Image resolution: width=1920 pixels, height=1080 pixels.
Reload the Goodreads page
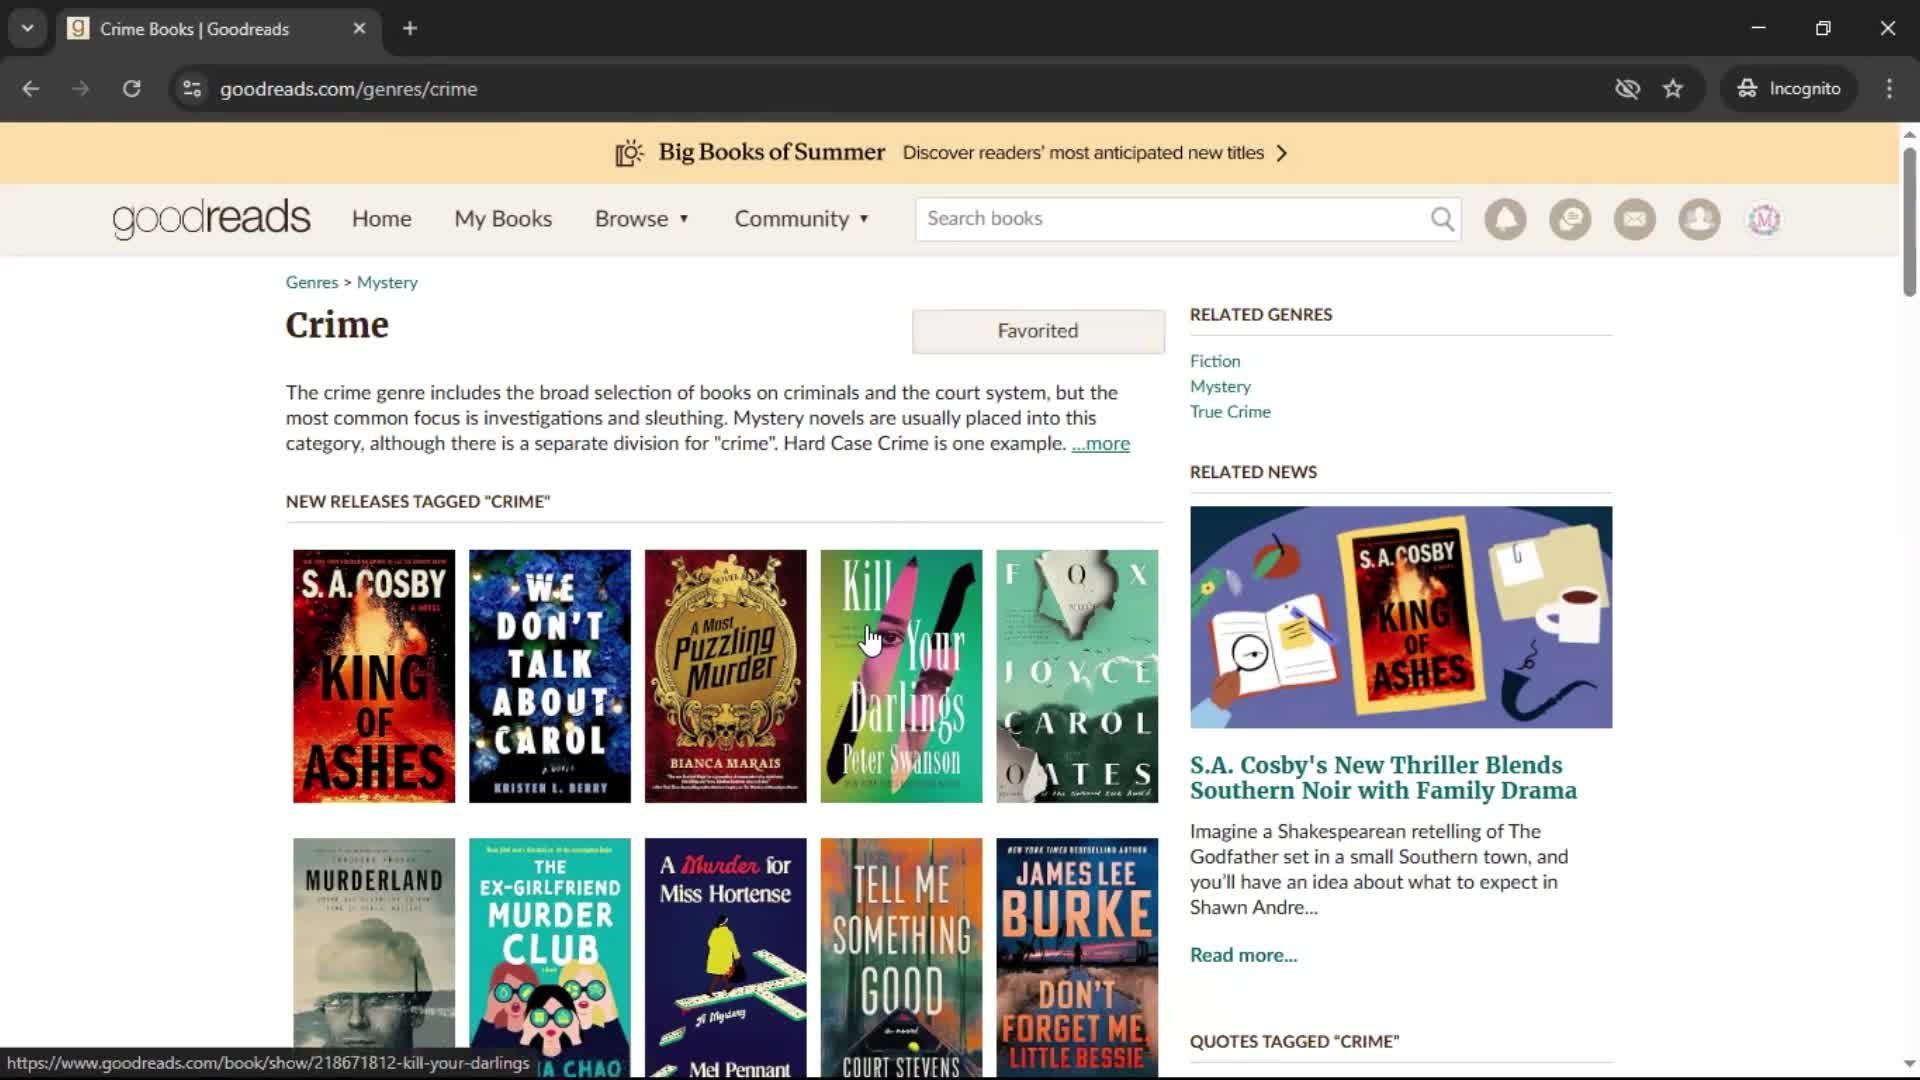[131, 89]
